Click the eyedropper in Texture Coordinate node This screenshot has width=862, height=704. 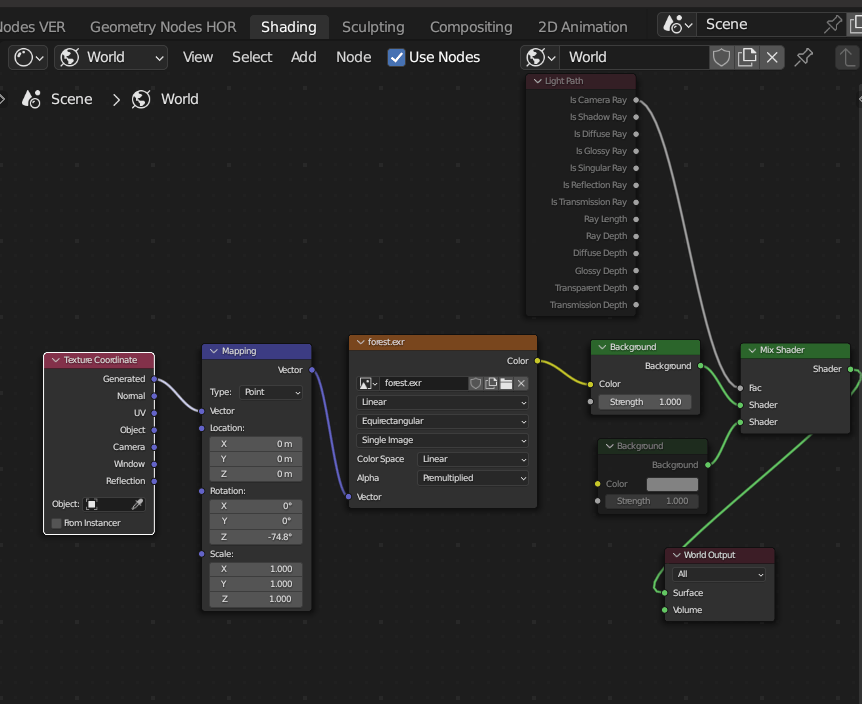[137, 504]
